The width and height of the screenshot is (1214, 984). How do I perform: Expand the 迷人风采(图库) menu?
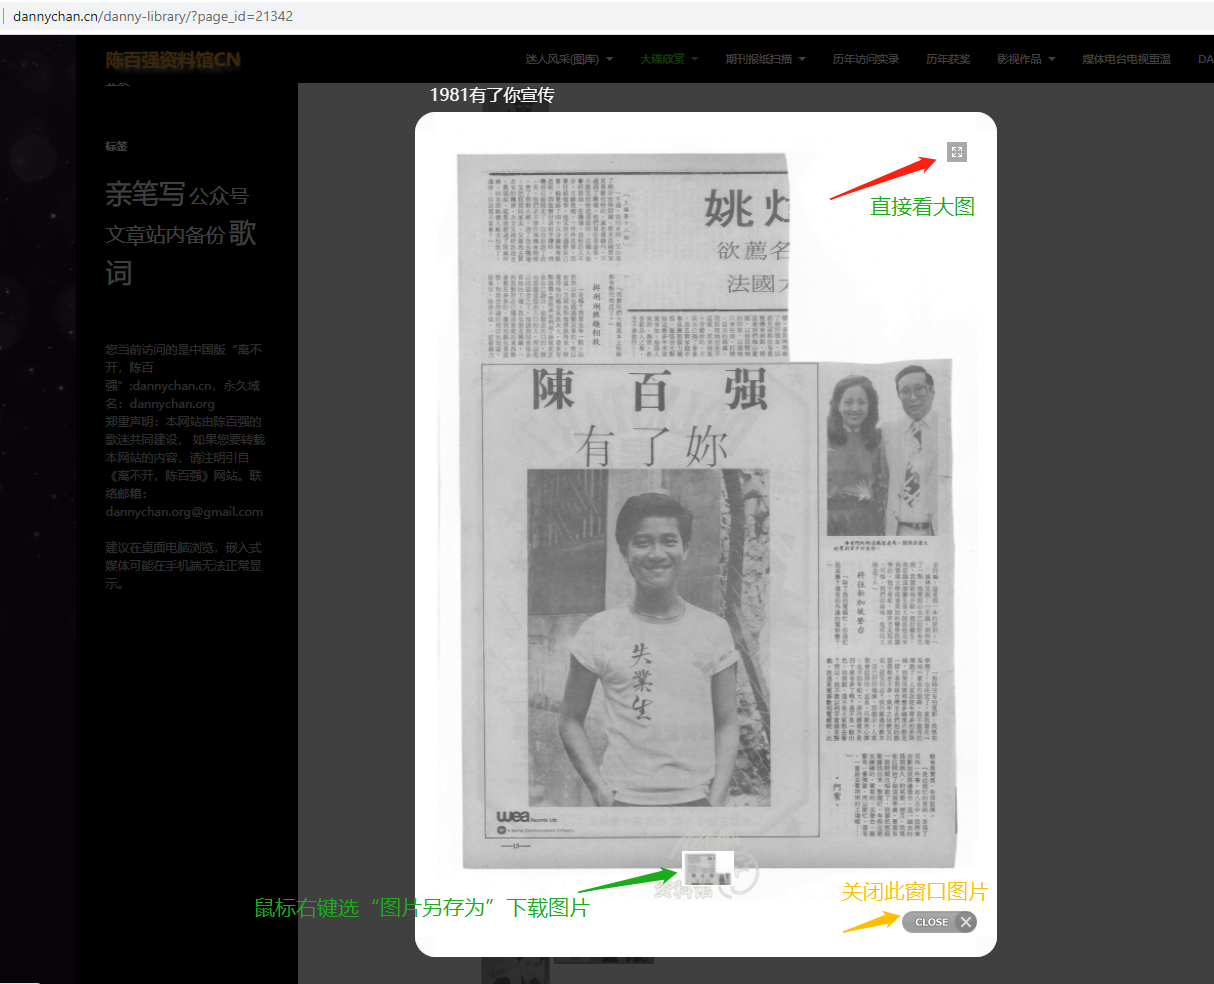pos(570,59)
